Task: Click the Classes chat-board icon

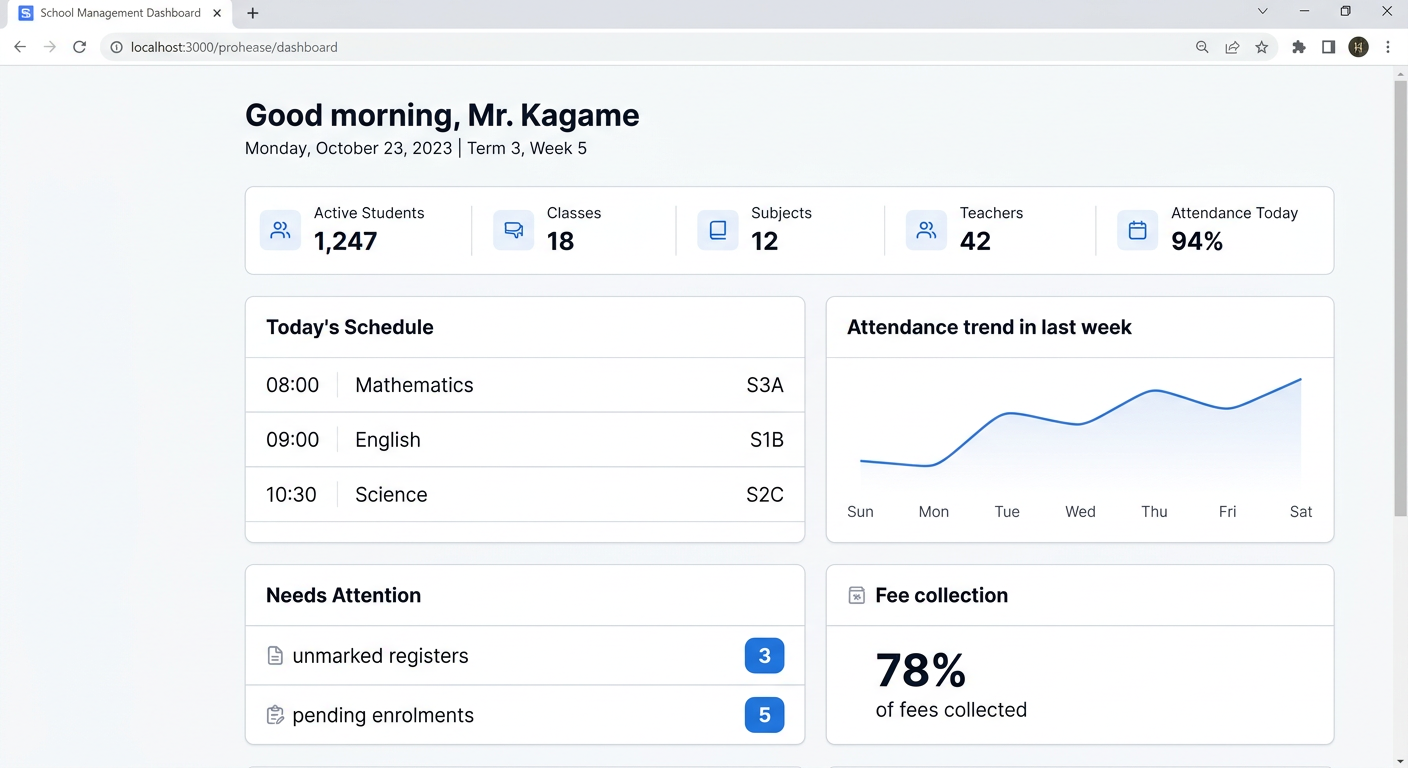Action: coord(514,230)
